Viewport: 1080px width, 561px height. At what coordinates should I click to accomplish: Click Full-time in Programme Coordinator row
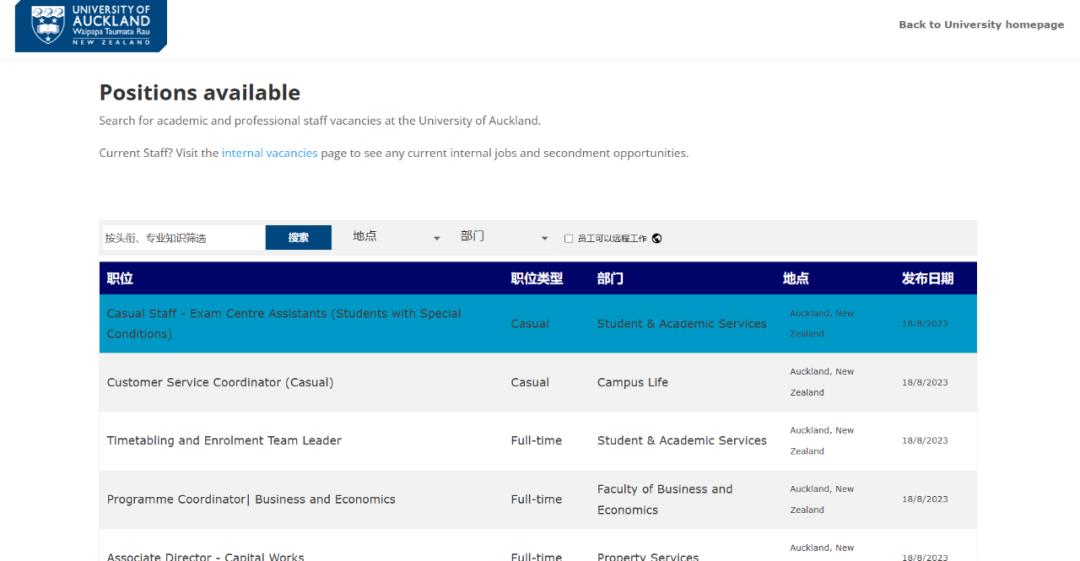536,500
